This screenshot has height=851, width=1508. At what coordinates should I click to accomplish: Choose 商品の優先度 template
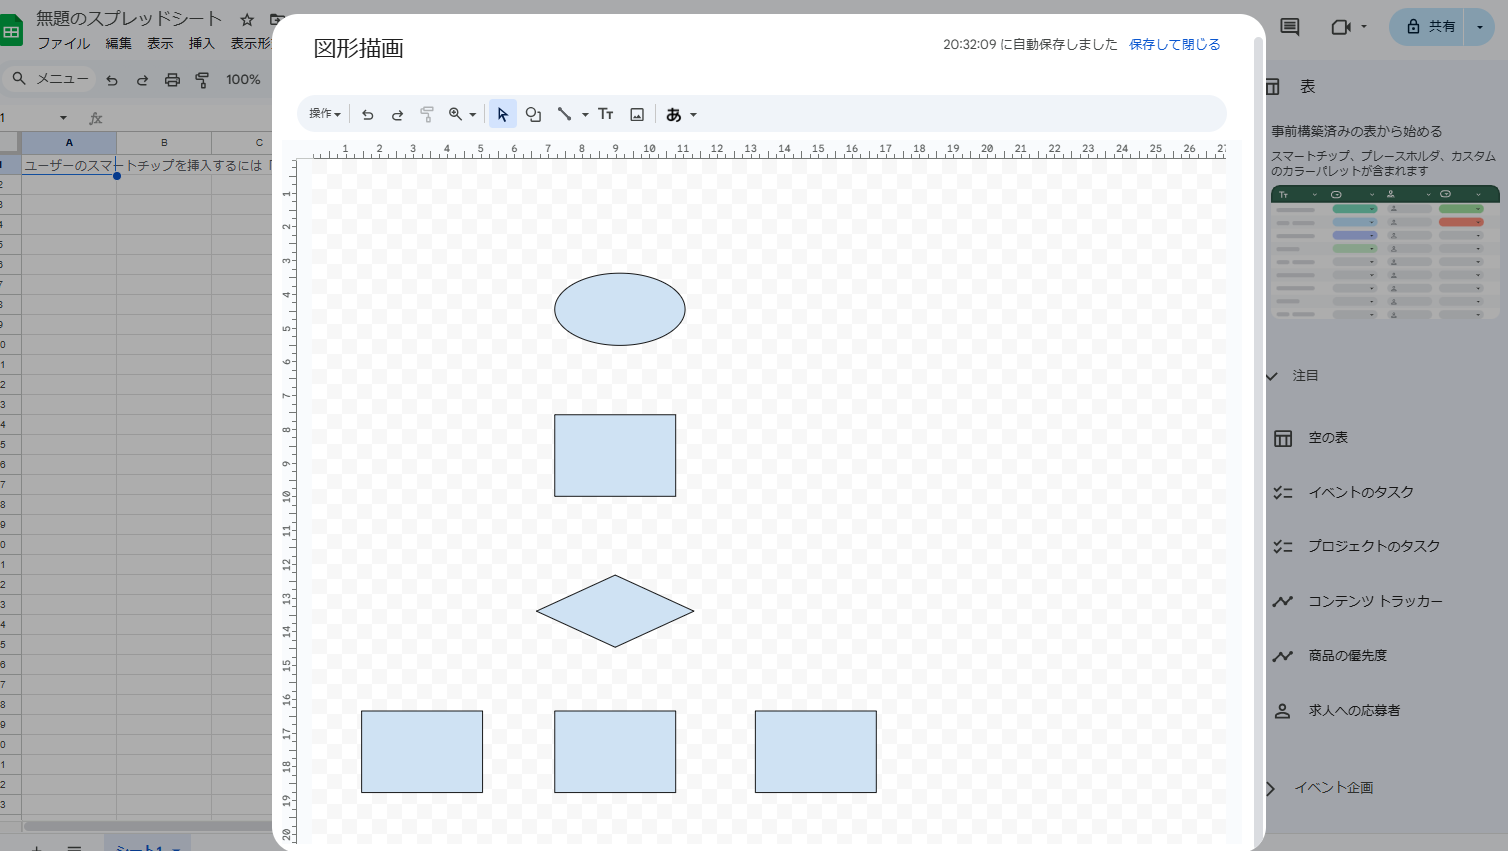(1347, 656)
